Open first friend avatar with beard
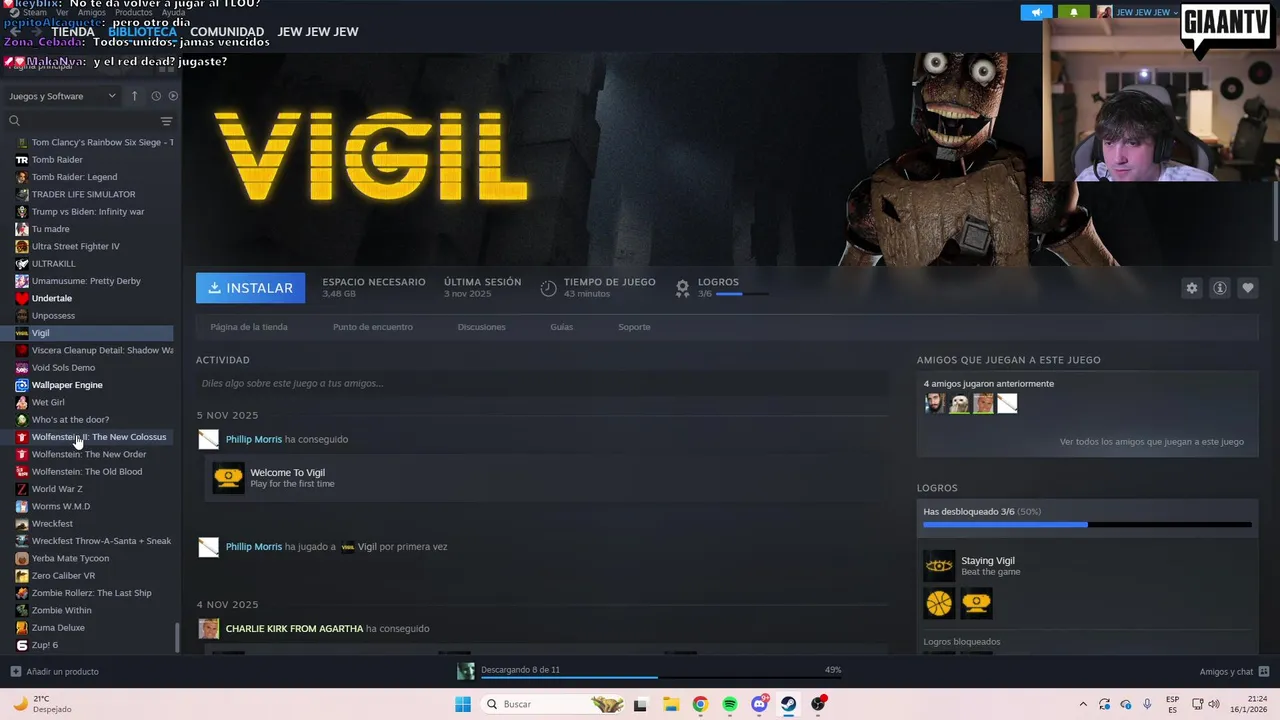 pos(934,403)
